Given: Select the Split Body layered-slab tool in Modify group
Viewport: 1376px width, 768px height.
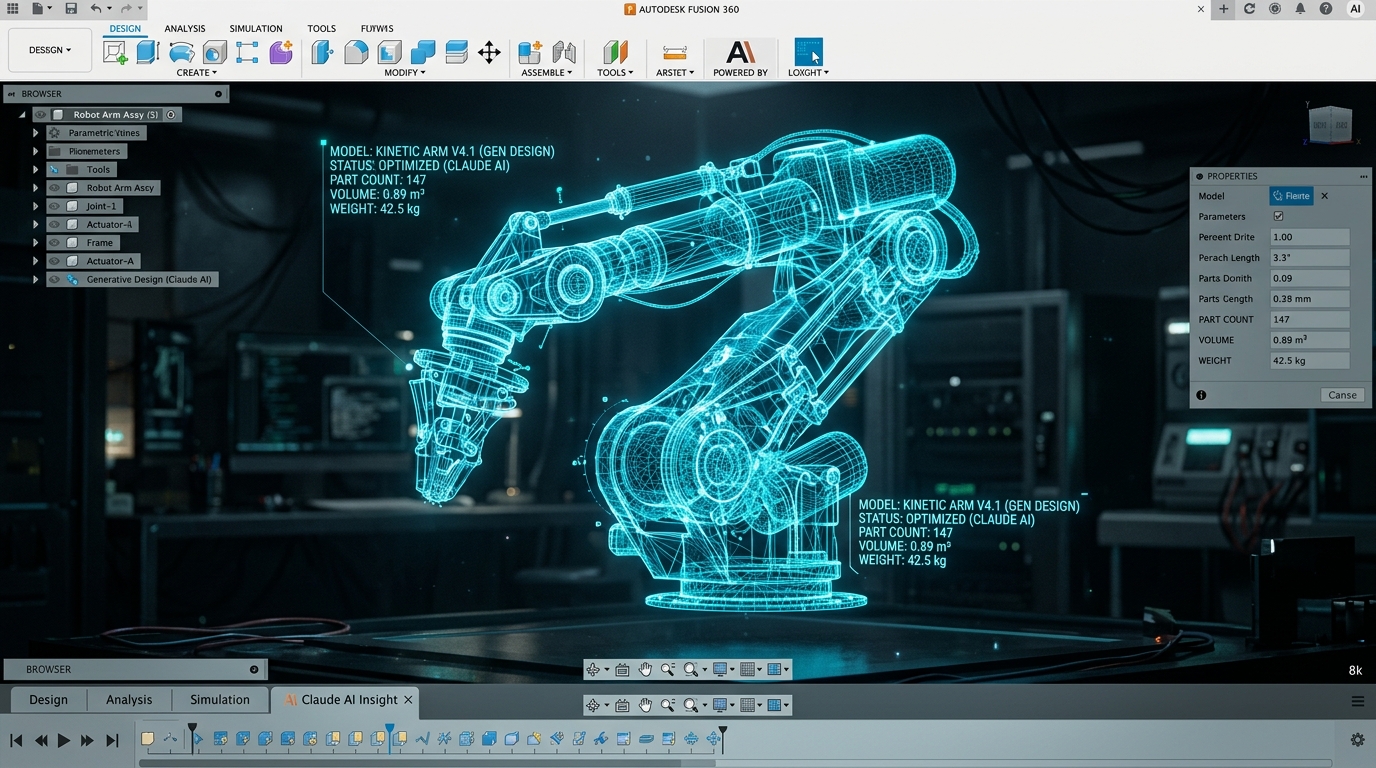Looking at the screenshot, I should coord(456,52).
